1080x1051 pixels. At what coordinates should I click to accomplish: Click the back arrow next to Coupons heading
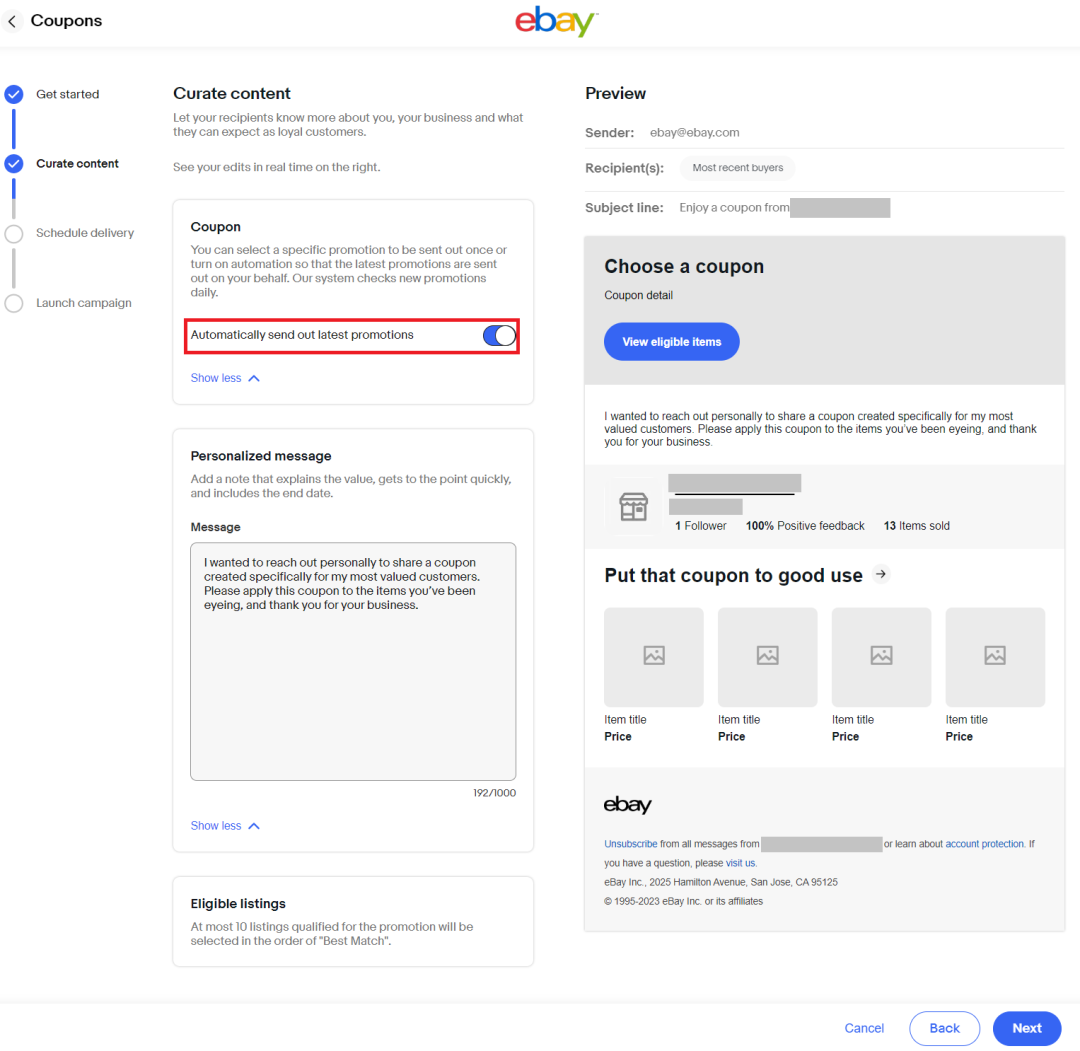(x=14, y=20)
